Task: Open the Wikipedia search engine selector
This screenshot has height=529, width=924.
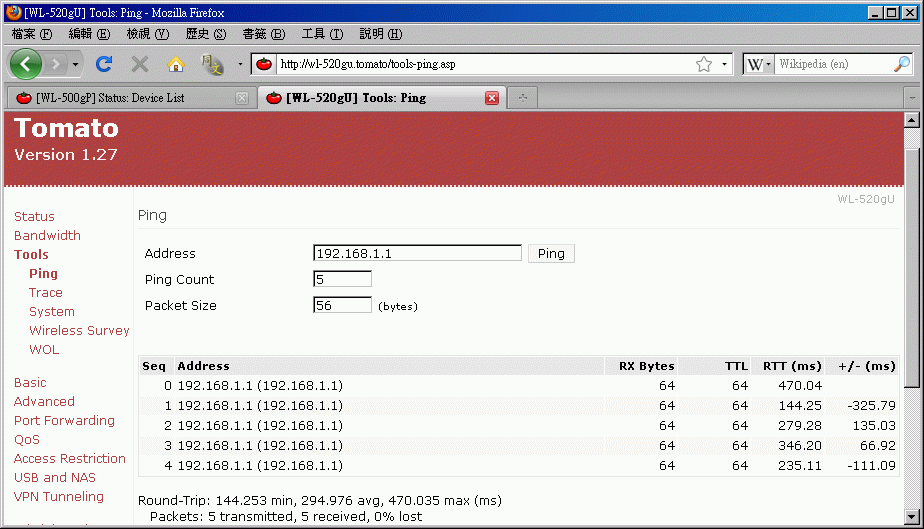Action: [x=758, y=64]
